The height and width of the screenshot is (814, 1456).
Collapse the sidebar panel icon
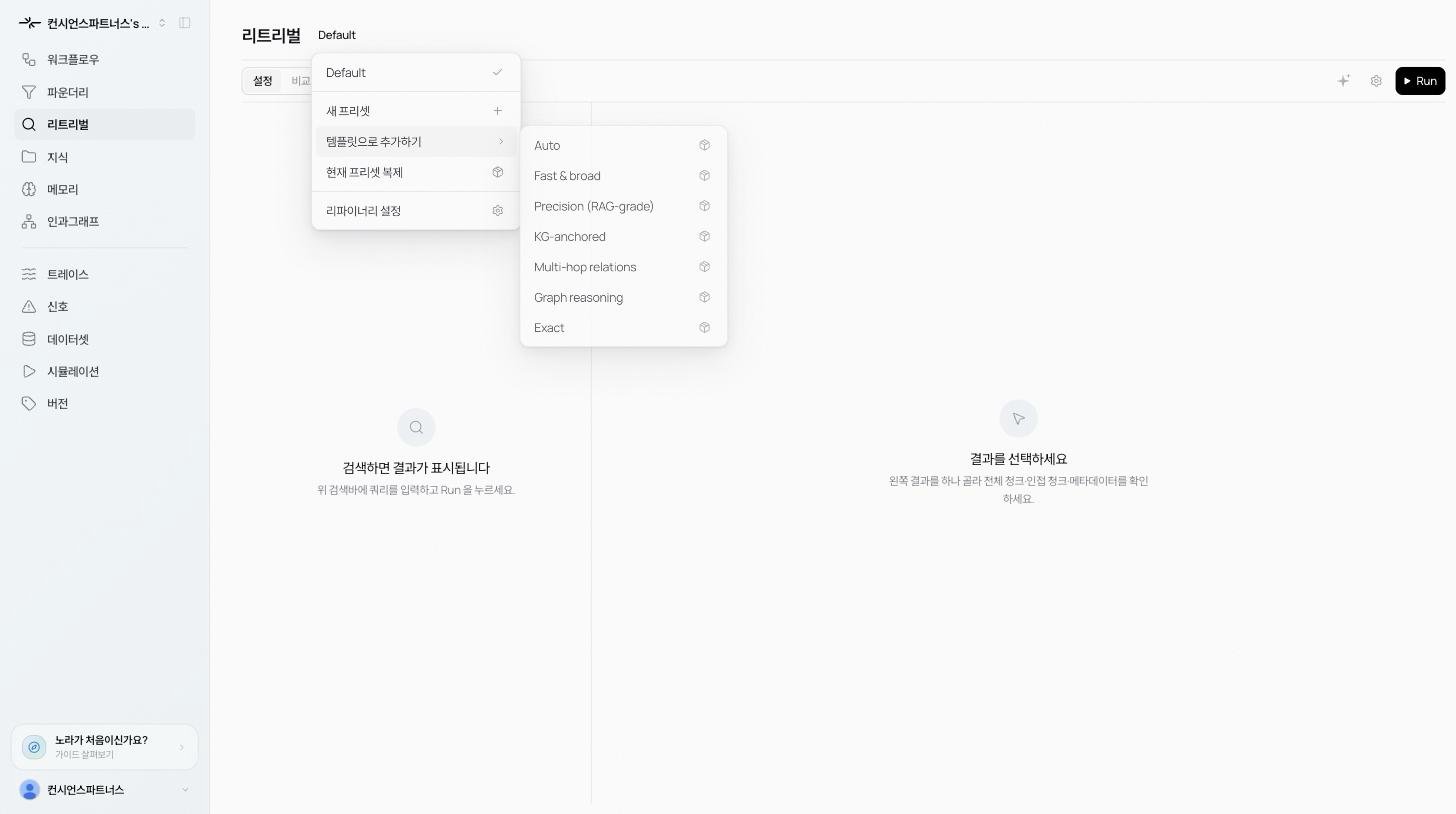click(x=185, y=23)
